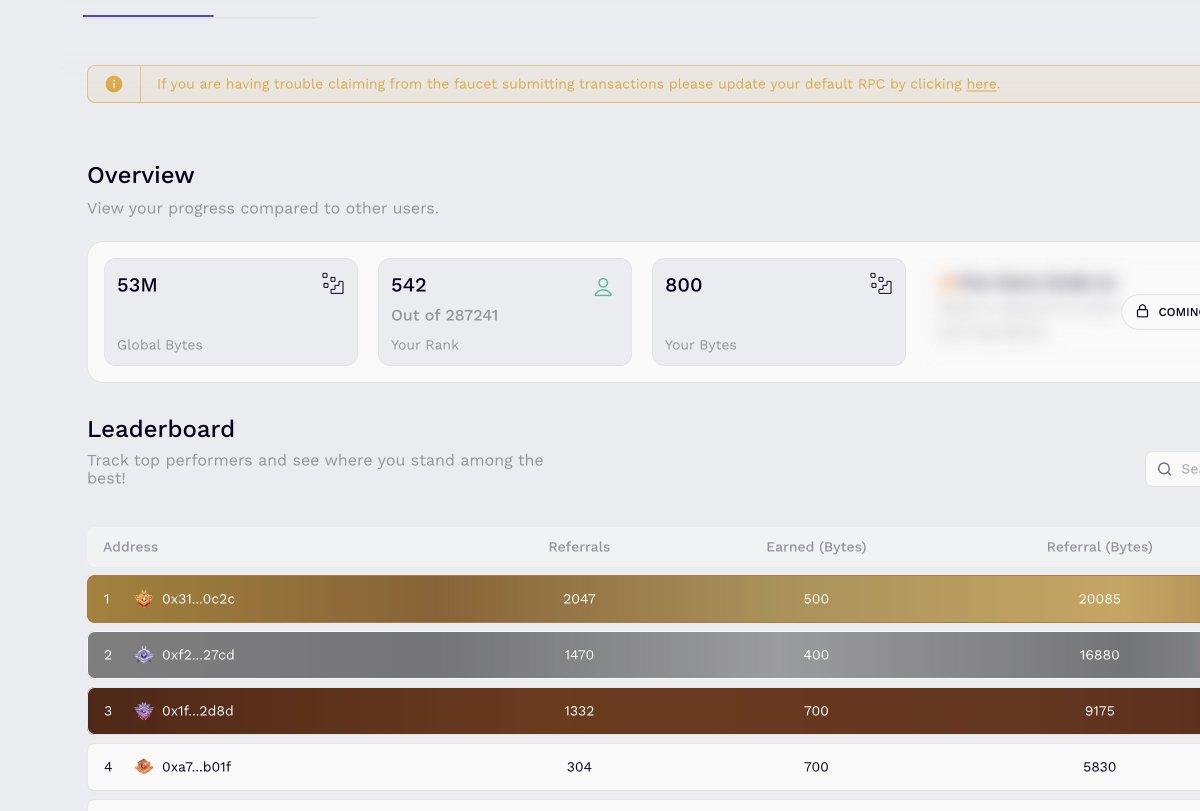Focus the leaderboard search field
This screenshot has height=811, width=1200.
click(x=1172, y=469)
